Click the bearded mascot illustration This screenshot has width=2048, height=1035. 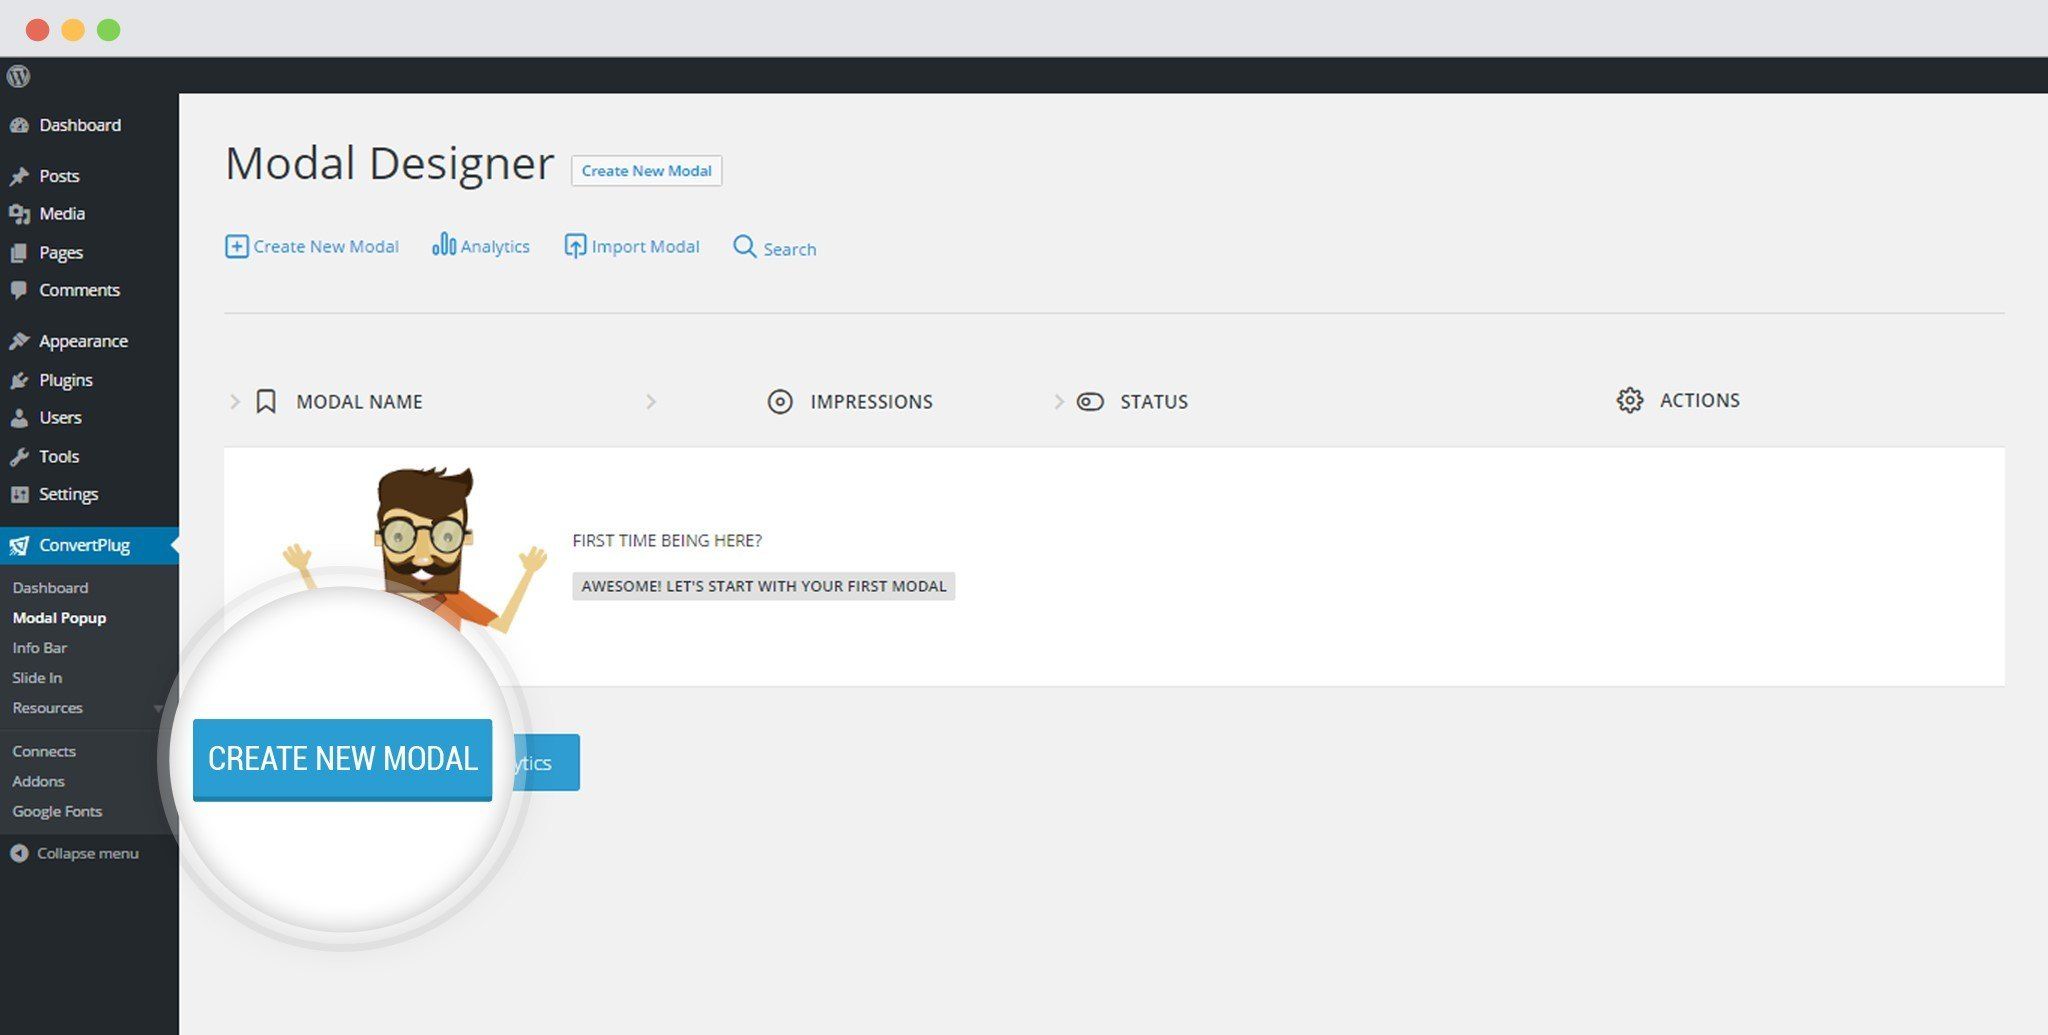click(417, 548)
